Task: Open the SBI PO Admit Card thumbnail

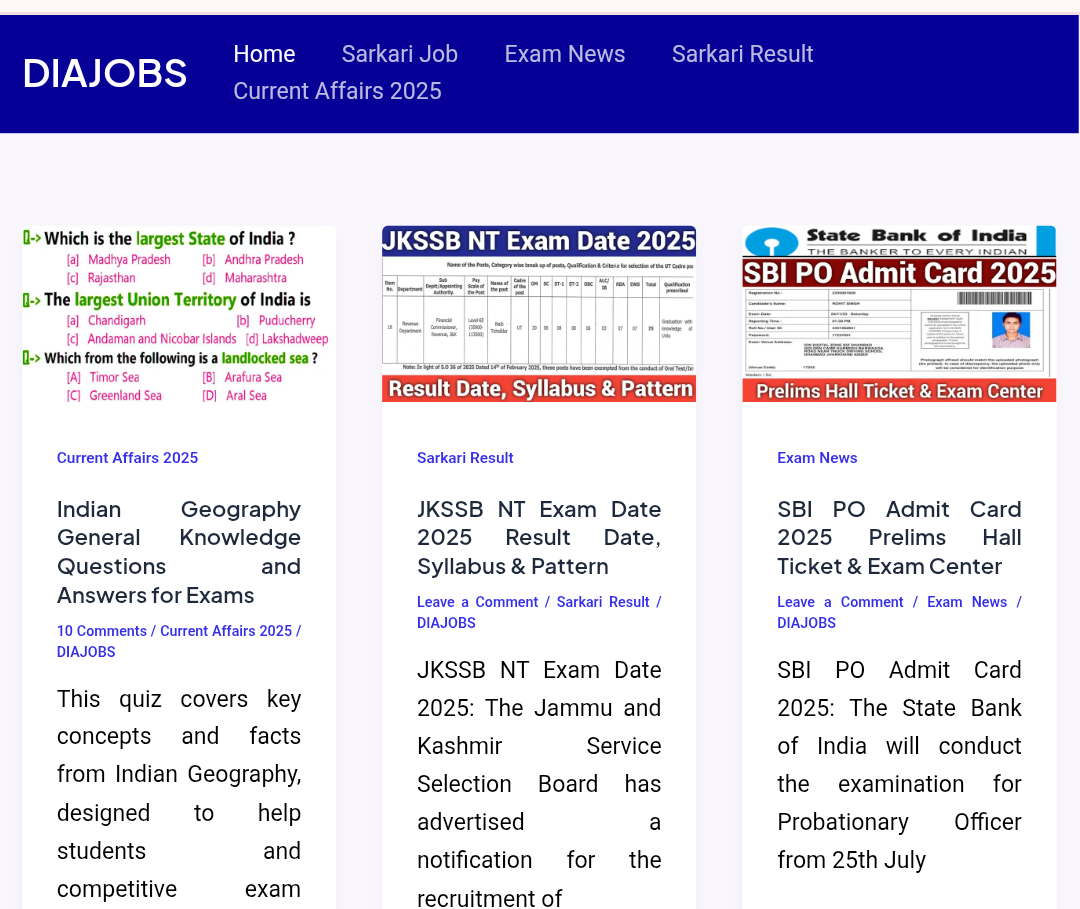Action: [x=899, y=314]
